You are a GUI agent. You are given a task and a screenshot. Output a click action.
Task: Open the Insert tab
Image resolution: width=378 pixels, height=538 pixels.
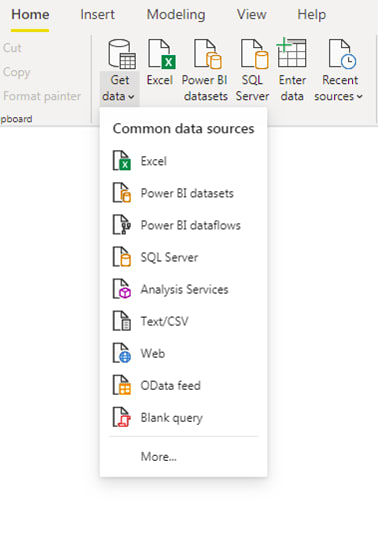point(97,15)
